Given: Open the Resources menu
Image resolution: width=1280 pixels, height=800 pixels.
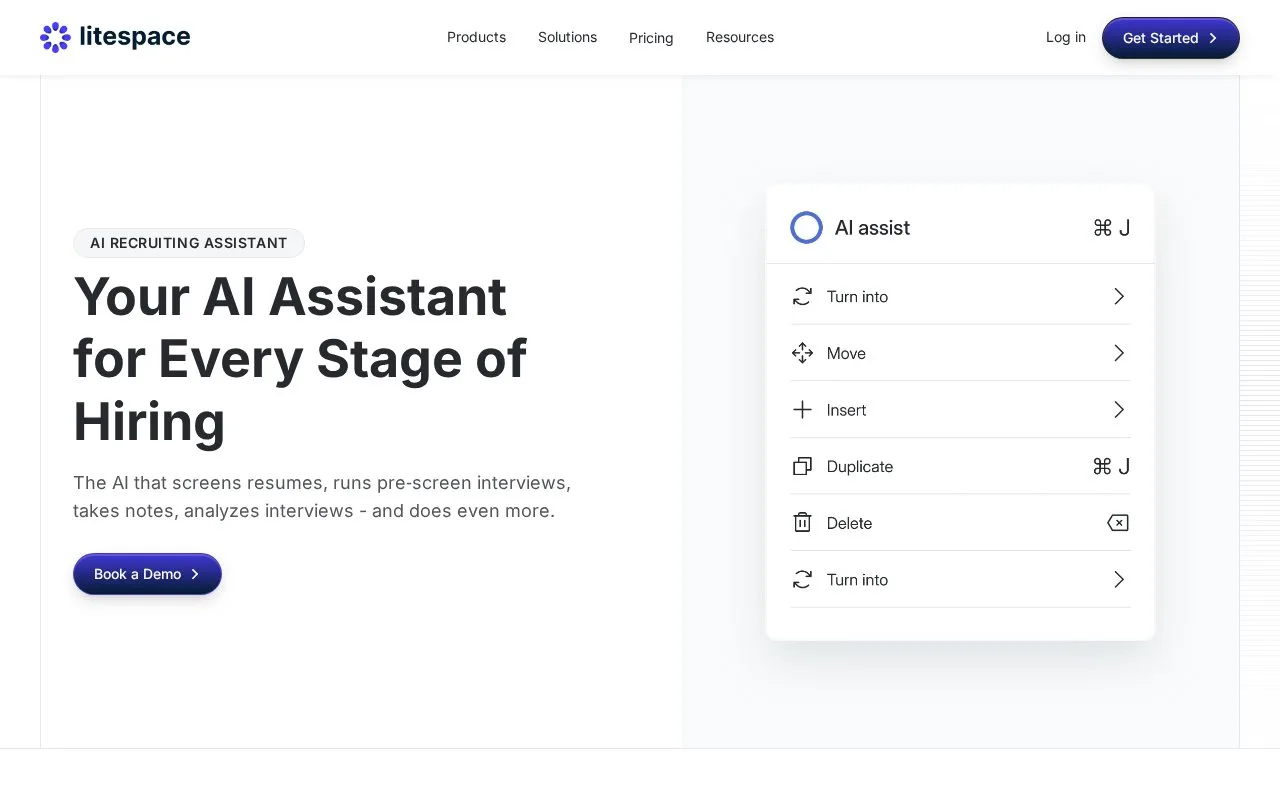Looking at the screenshot, I should pos(740,37).
